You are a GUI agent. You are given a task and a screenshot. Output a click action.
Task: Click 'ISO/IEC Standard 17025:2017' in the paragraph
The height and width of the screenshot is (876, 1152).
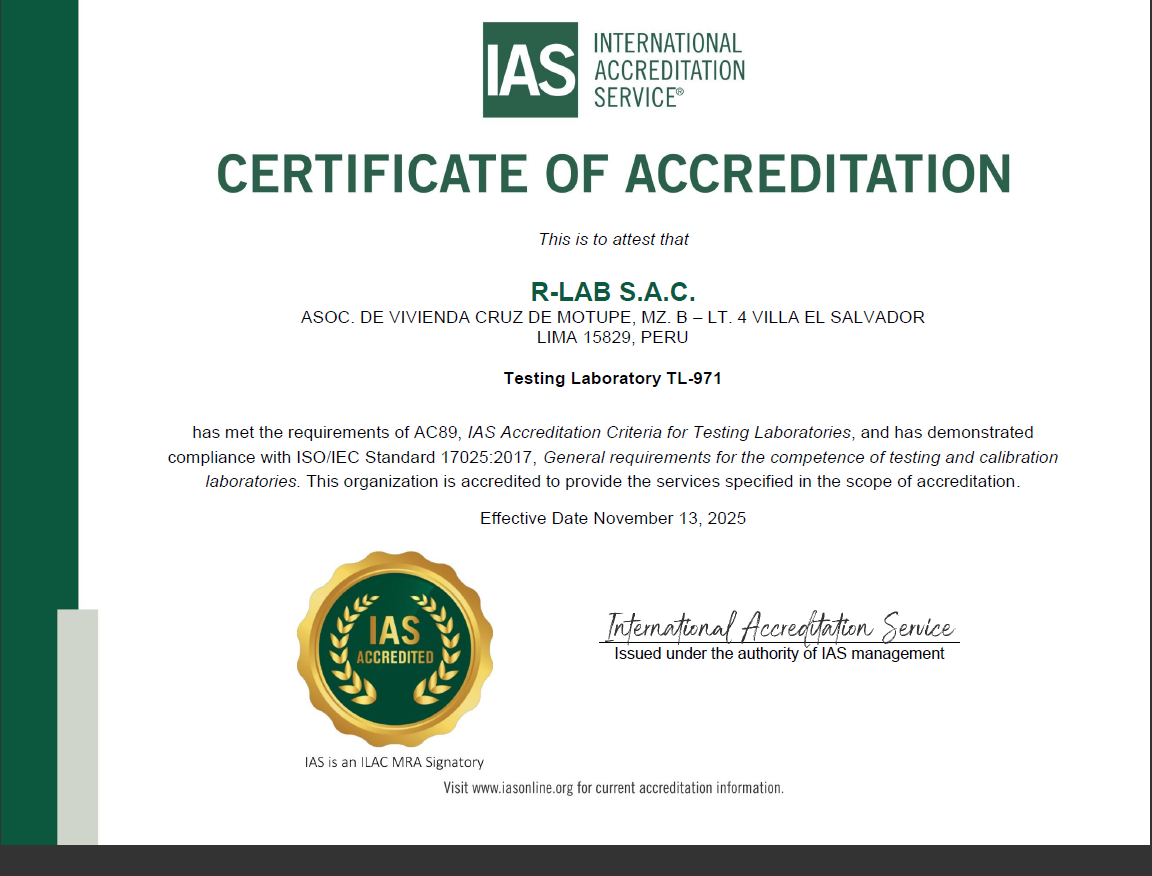coord(414,457)
